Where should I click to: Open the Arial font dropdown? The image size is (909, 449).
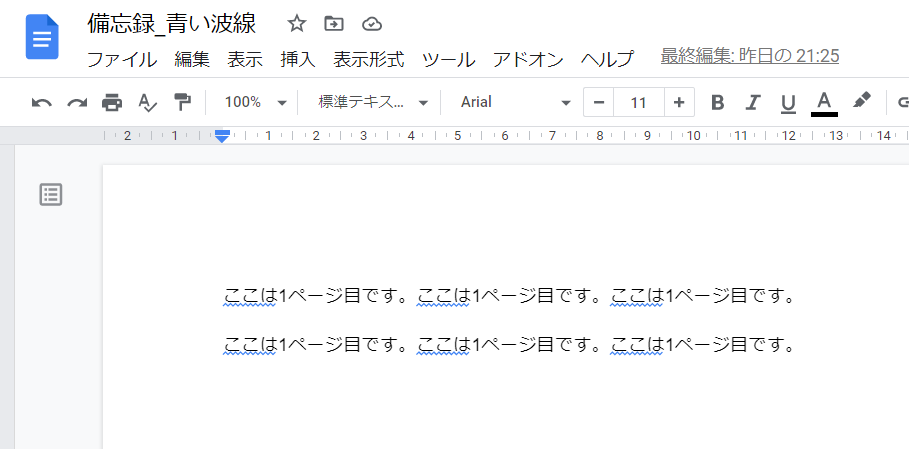click(x=515, y=103)
